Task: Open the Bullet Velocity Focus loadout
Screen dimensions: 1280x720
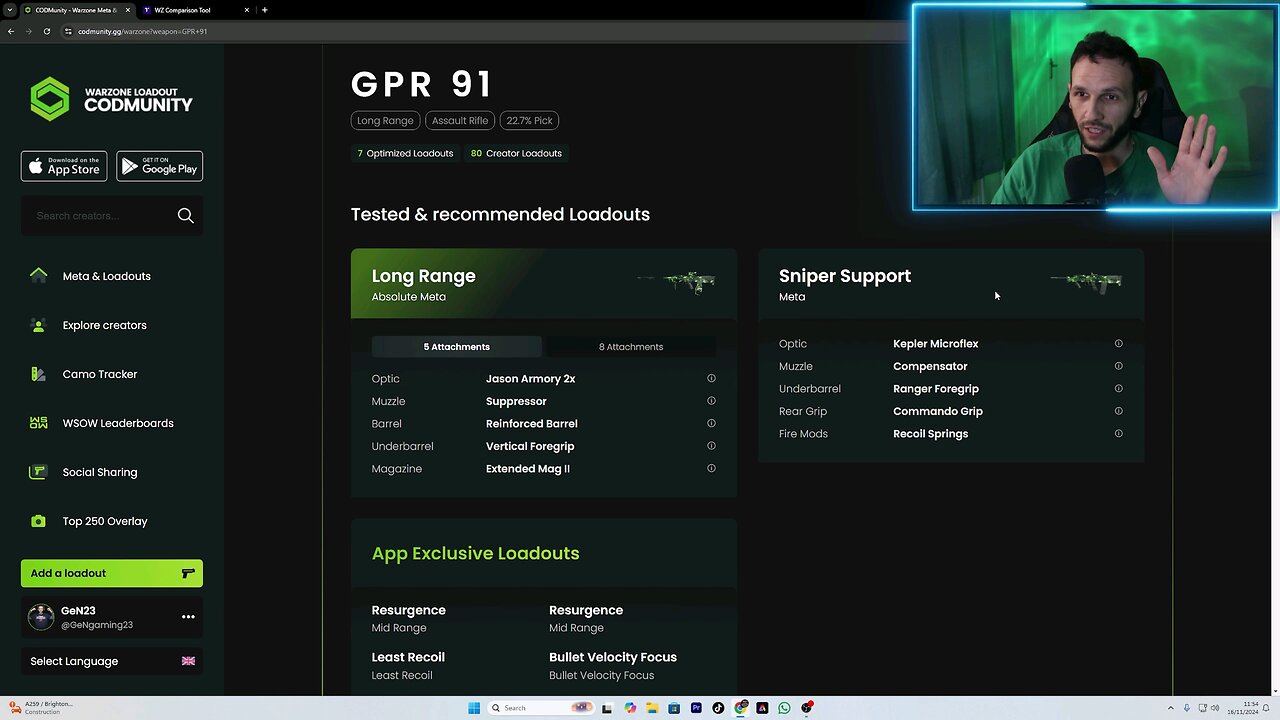Action: click(613, 665)
